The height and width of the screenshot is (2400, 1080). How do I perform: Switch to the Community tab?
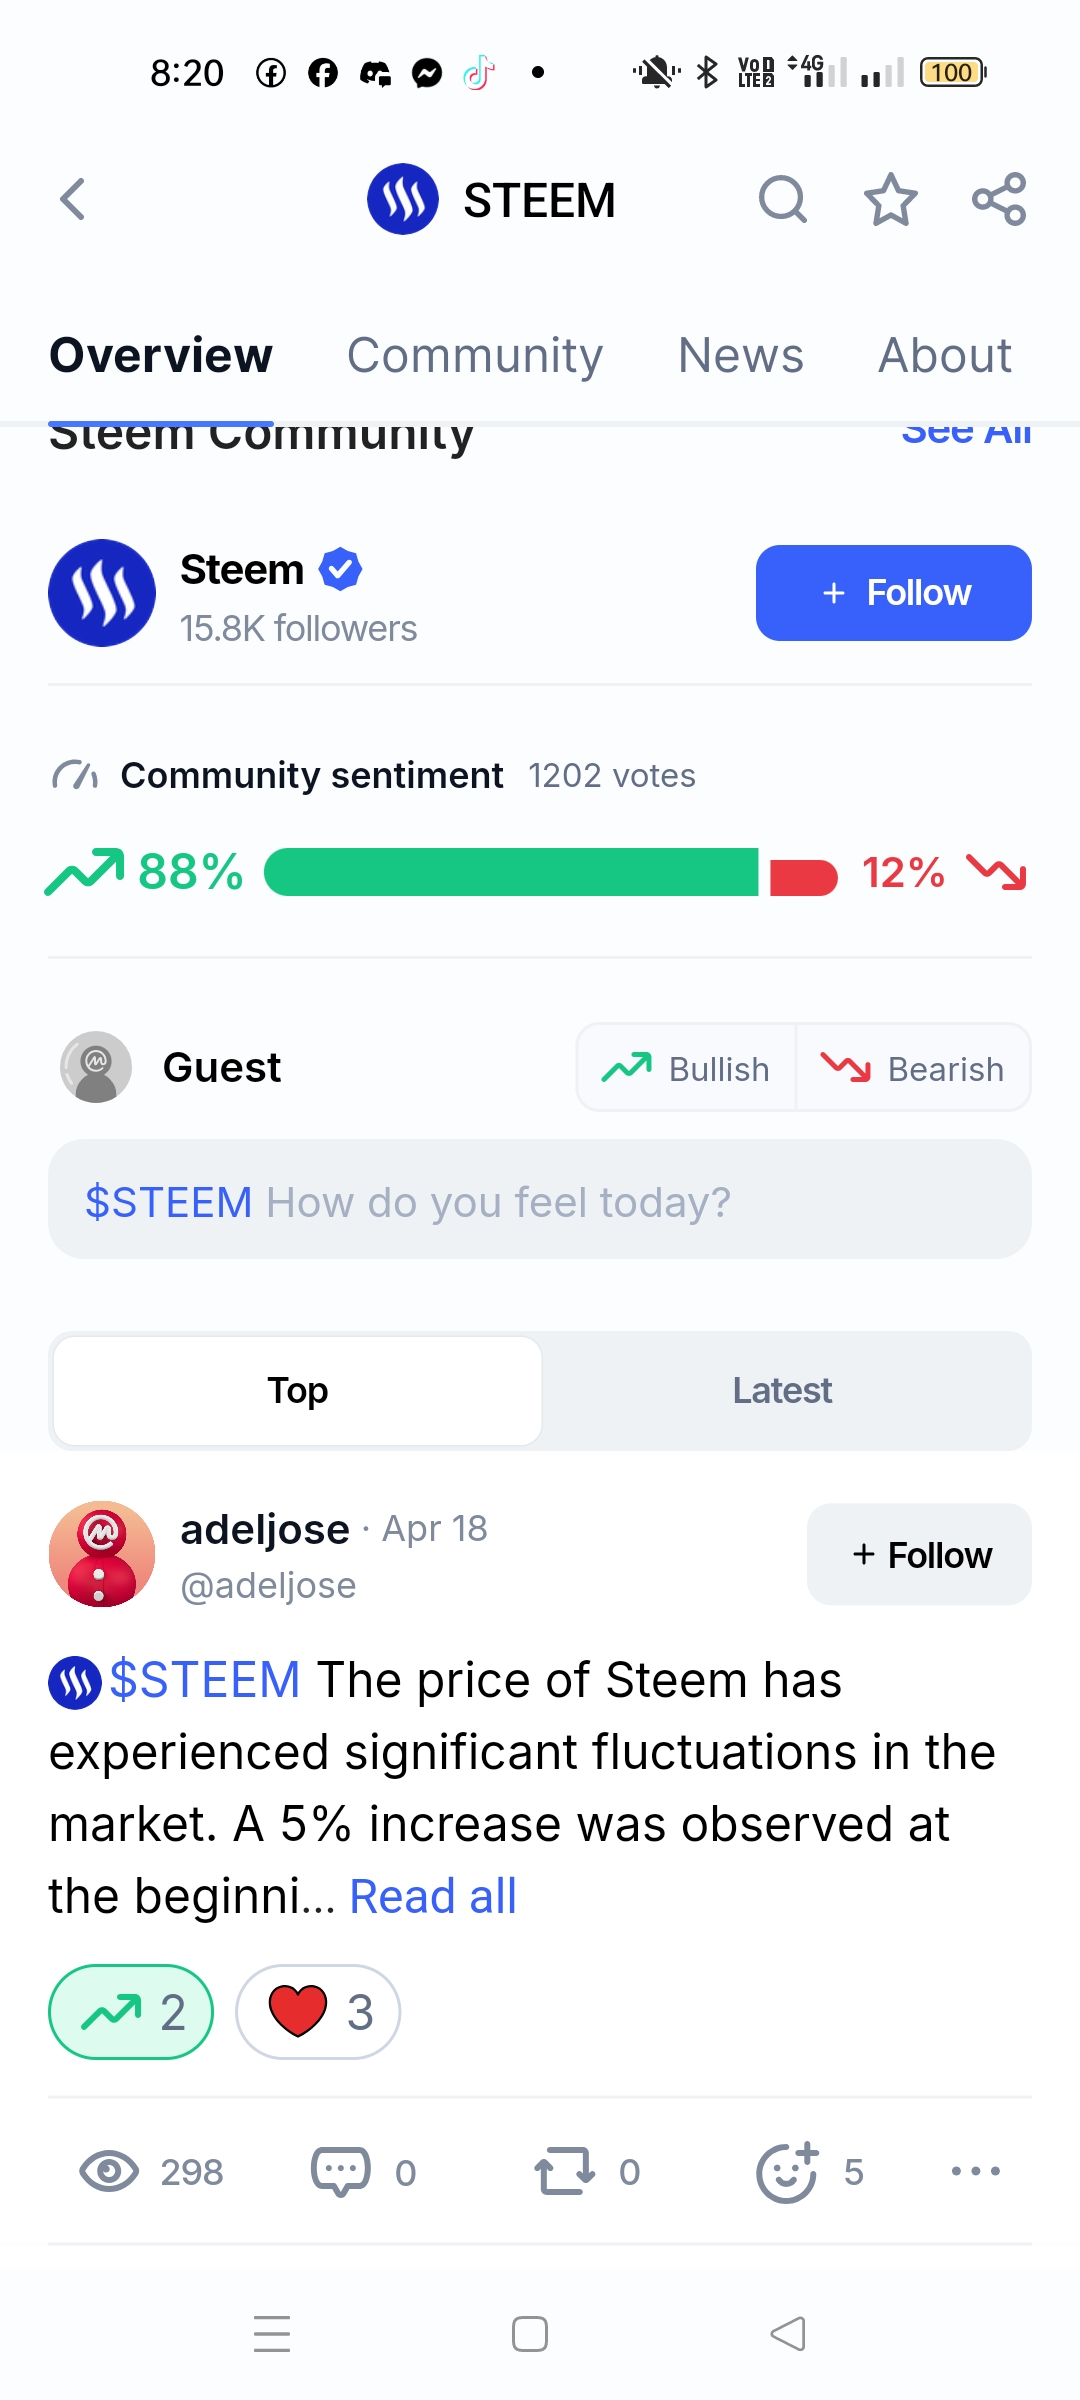coord(475,355)
